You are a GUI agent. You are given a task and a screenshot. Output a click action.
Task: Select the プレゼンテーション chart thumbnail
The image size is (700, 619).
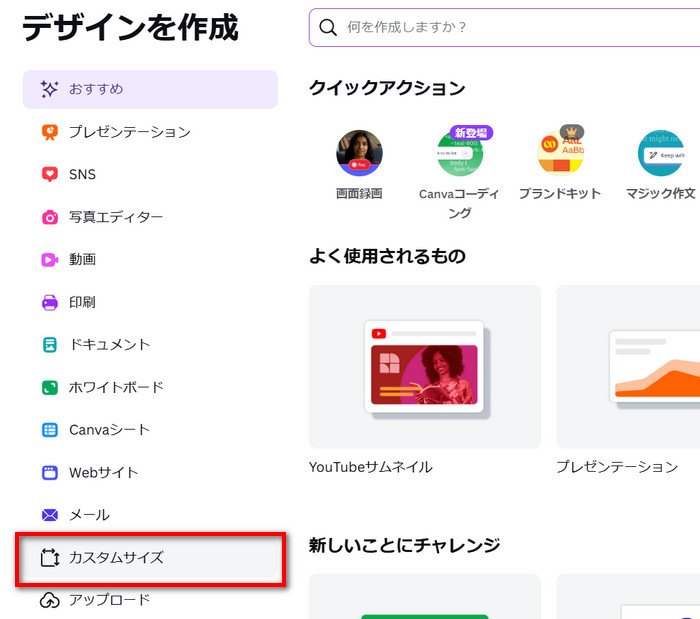coord(628,366)
